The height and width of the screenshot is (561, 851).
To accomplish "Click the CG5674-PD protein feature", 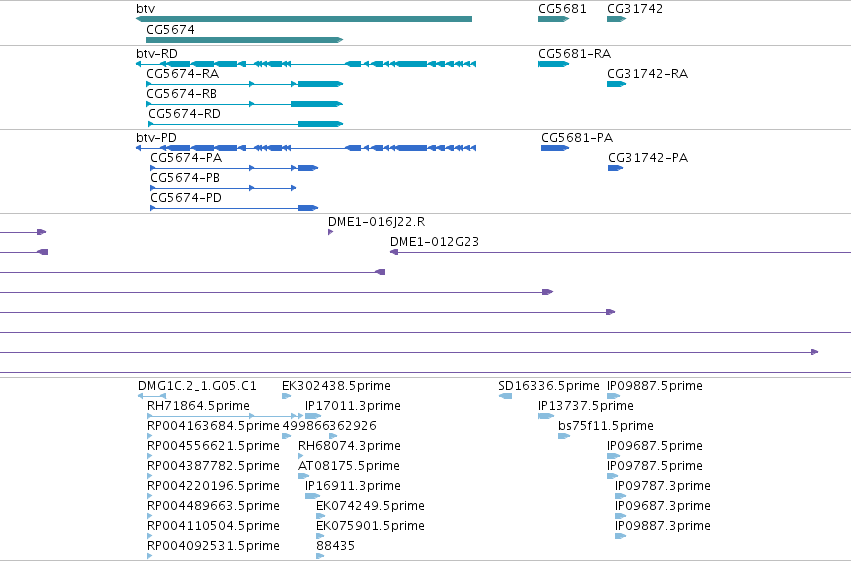I will 234,208.
